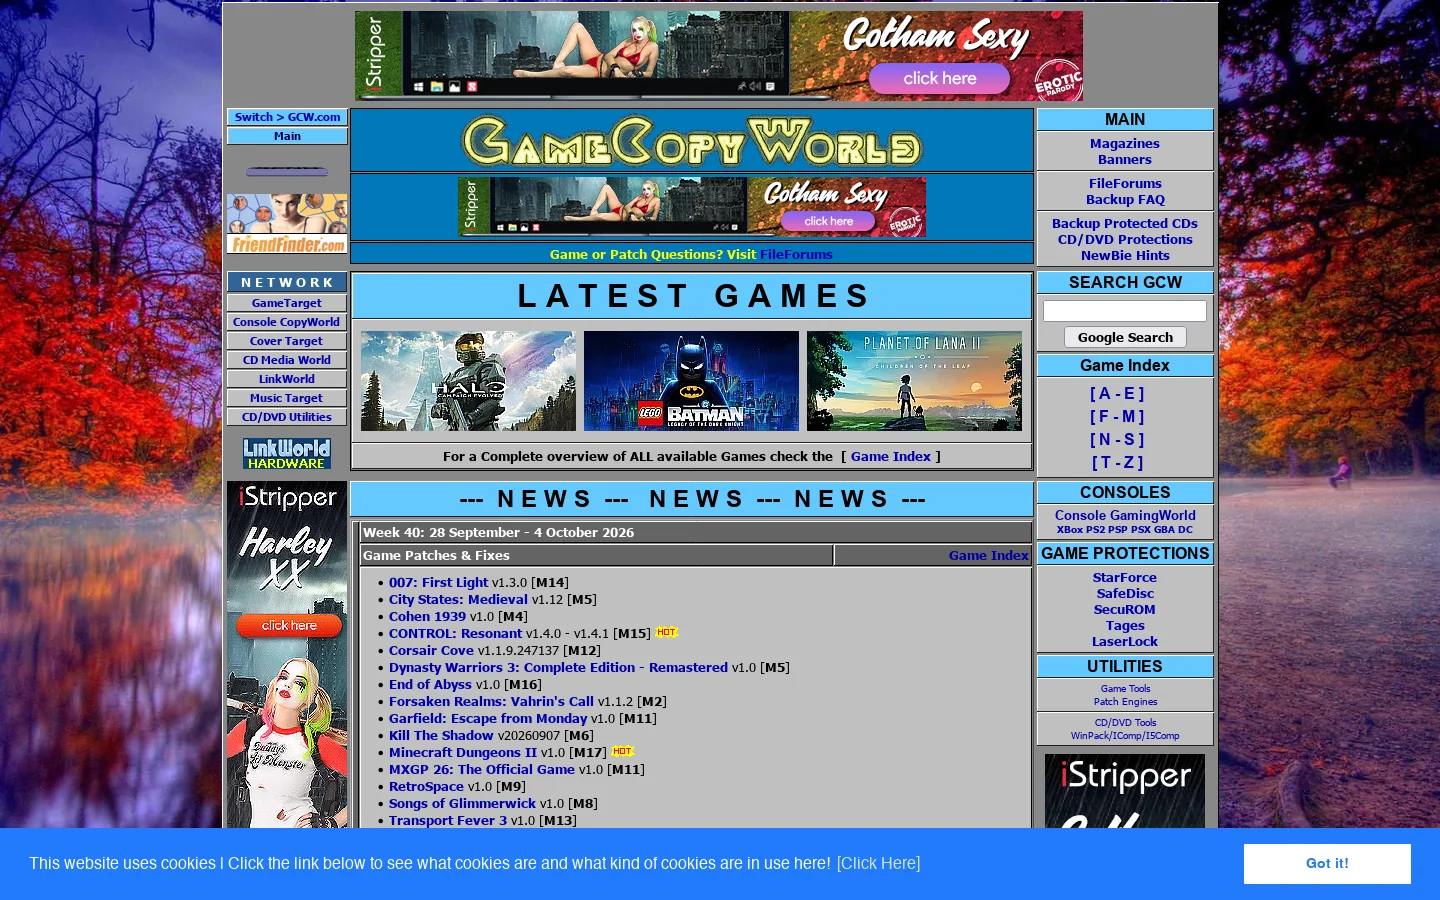
Task: Click the Gotham Sexy top banner ad
Action: click(x=719, y=56)
